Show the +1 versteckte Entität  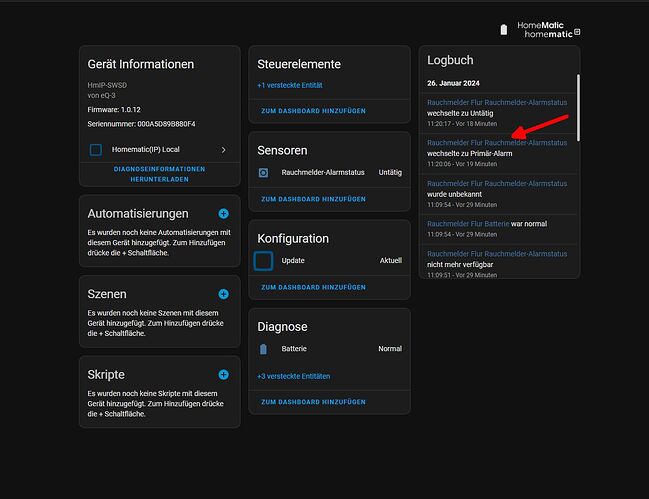tap(290, 85)
